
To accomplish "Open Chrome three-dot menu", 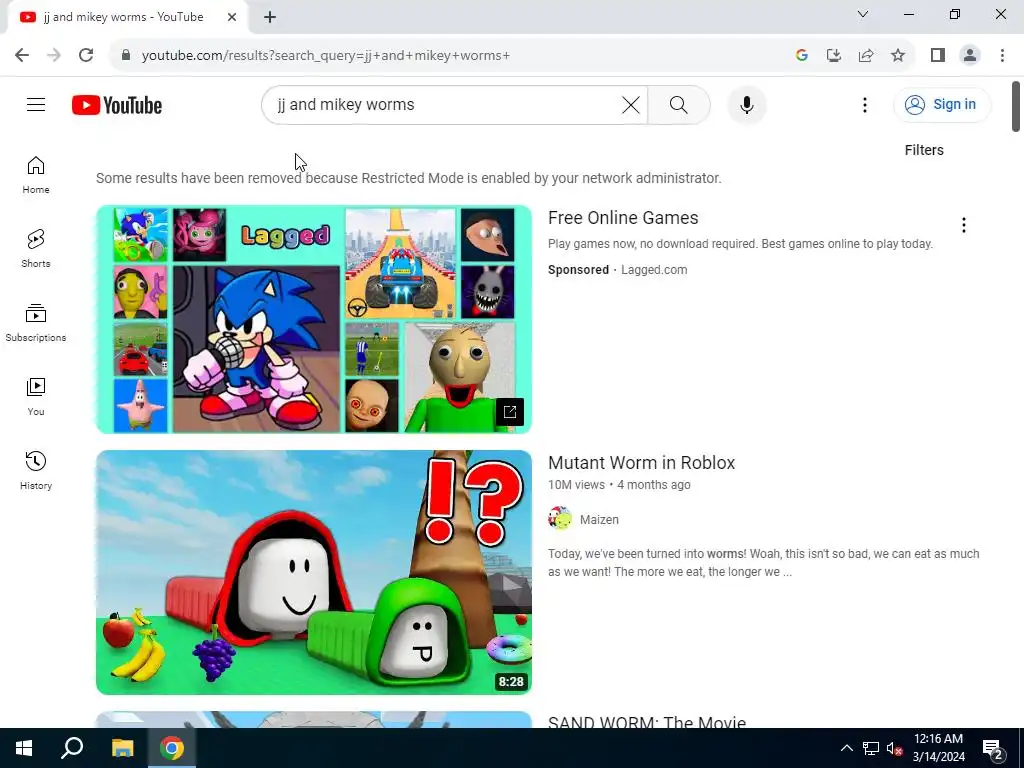I will tap(1002, 55).
